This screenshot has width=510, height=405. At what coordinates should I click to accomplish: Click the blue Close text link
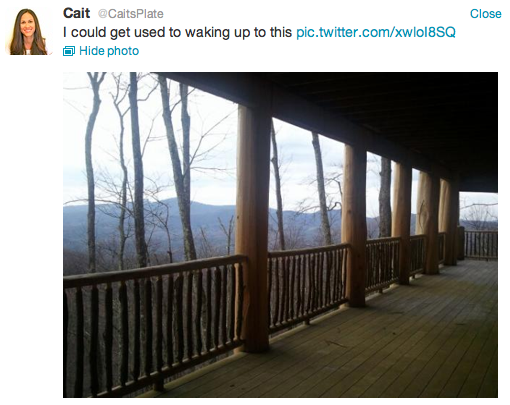[485, 14]
